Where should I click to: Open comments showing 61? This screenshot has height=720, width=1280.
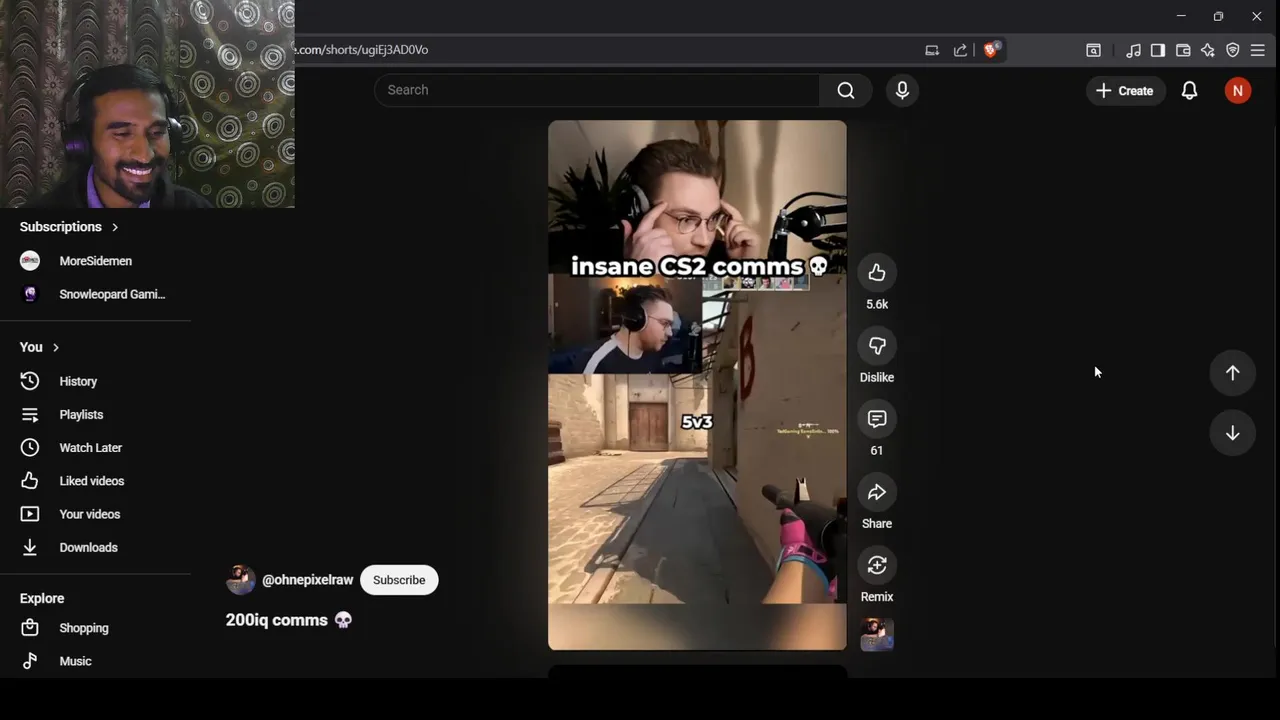point(877,419)
